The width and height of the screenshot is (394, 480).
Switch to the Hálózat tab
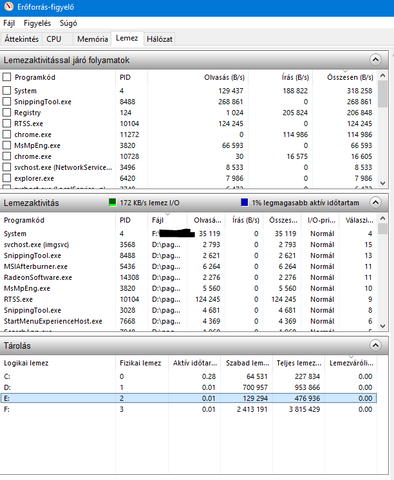(160, 39)
